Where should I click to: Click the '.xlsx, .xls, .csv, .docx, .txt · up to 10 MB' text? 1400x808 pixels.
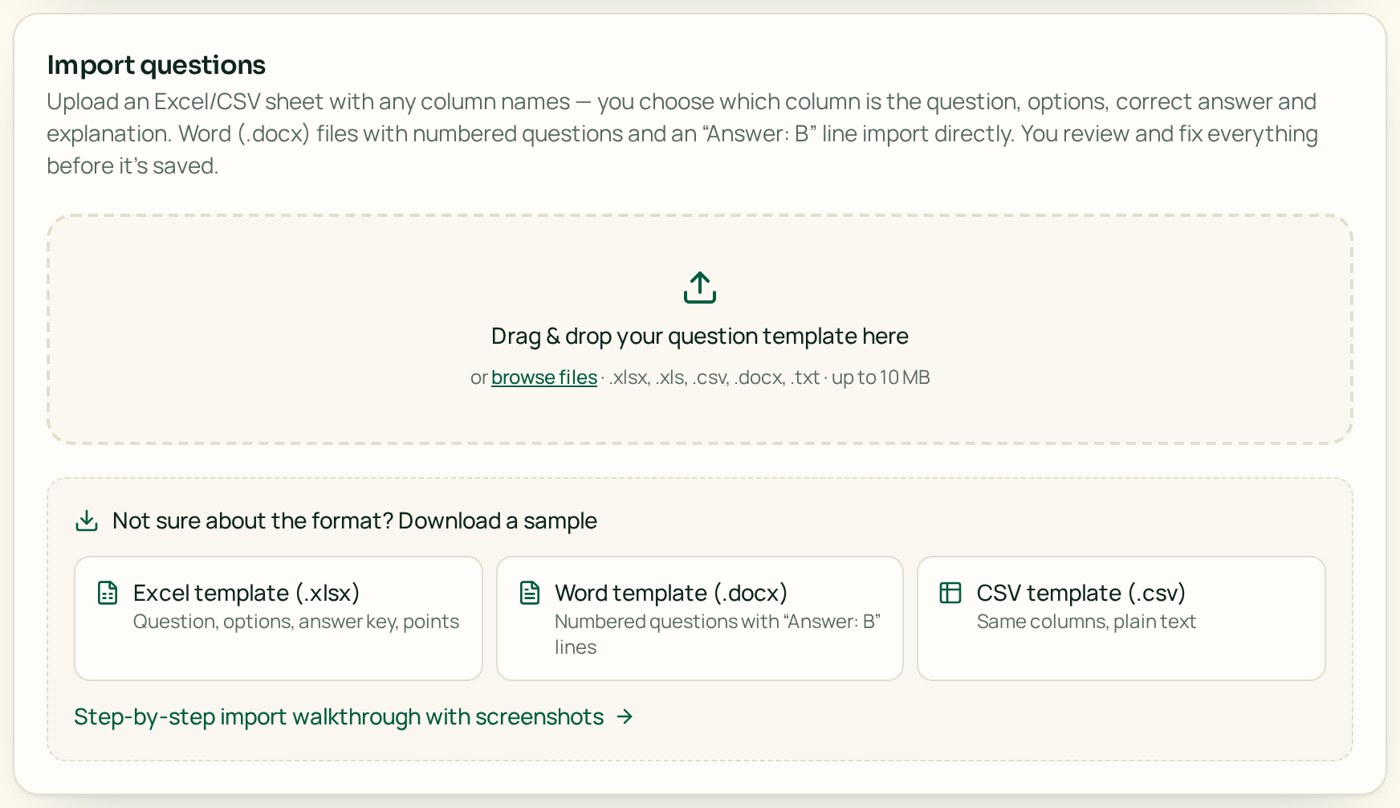point(769,378)
